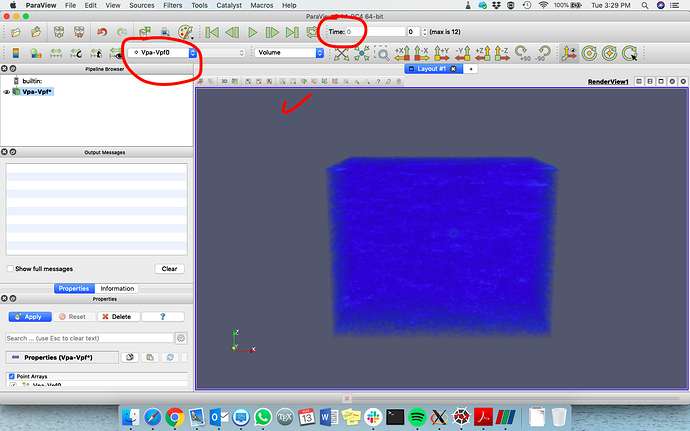Image resolution: width=690 pixels, height=431 pixels.
Task: Select Vpa-Vpf* in Pipeline Browser
Action: (37, 92)
